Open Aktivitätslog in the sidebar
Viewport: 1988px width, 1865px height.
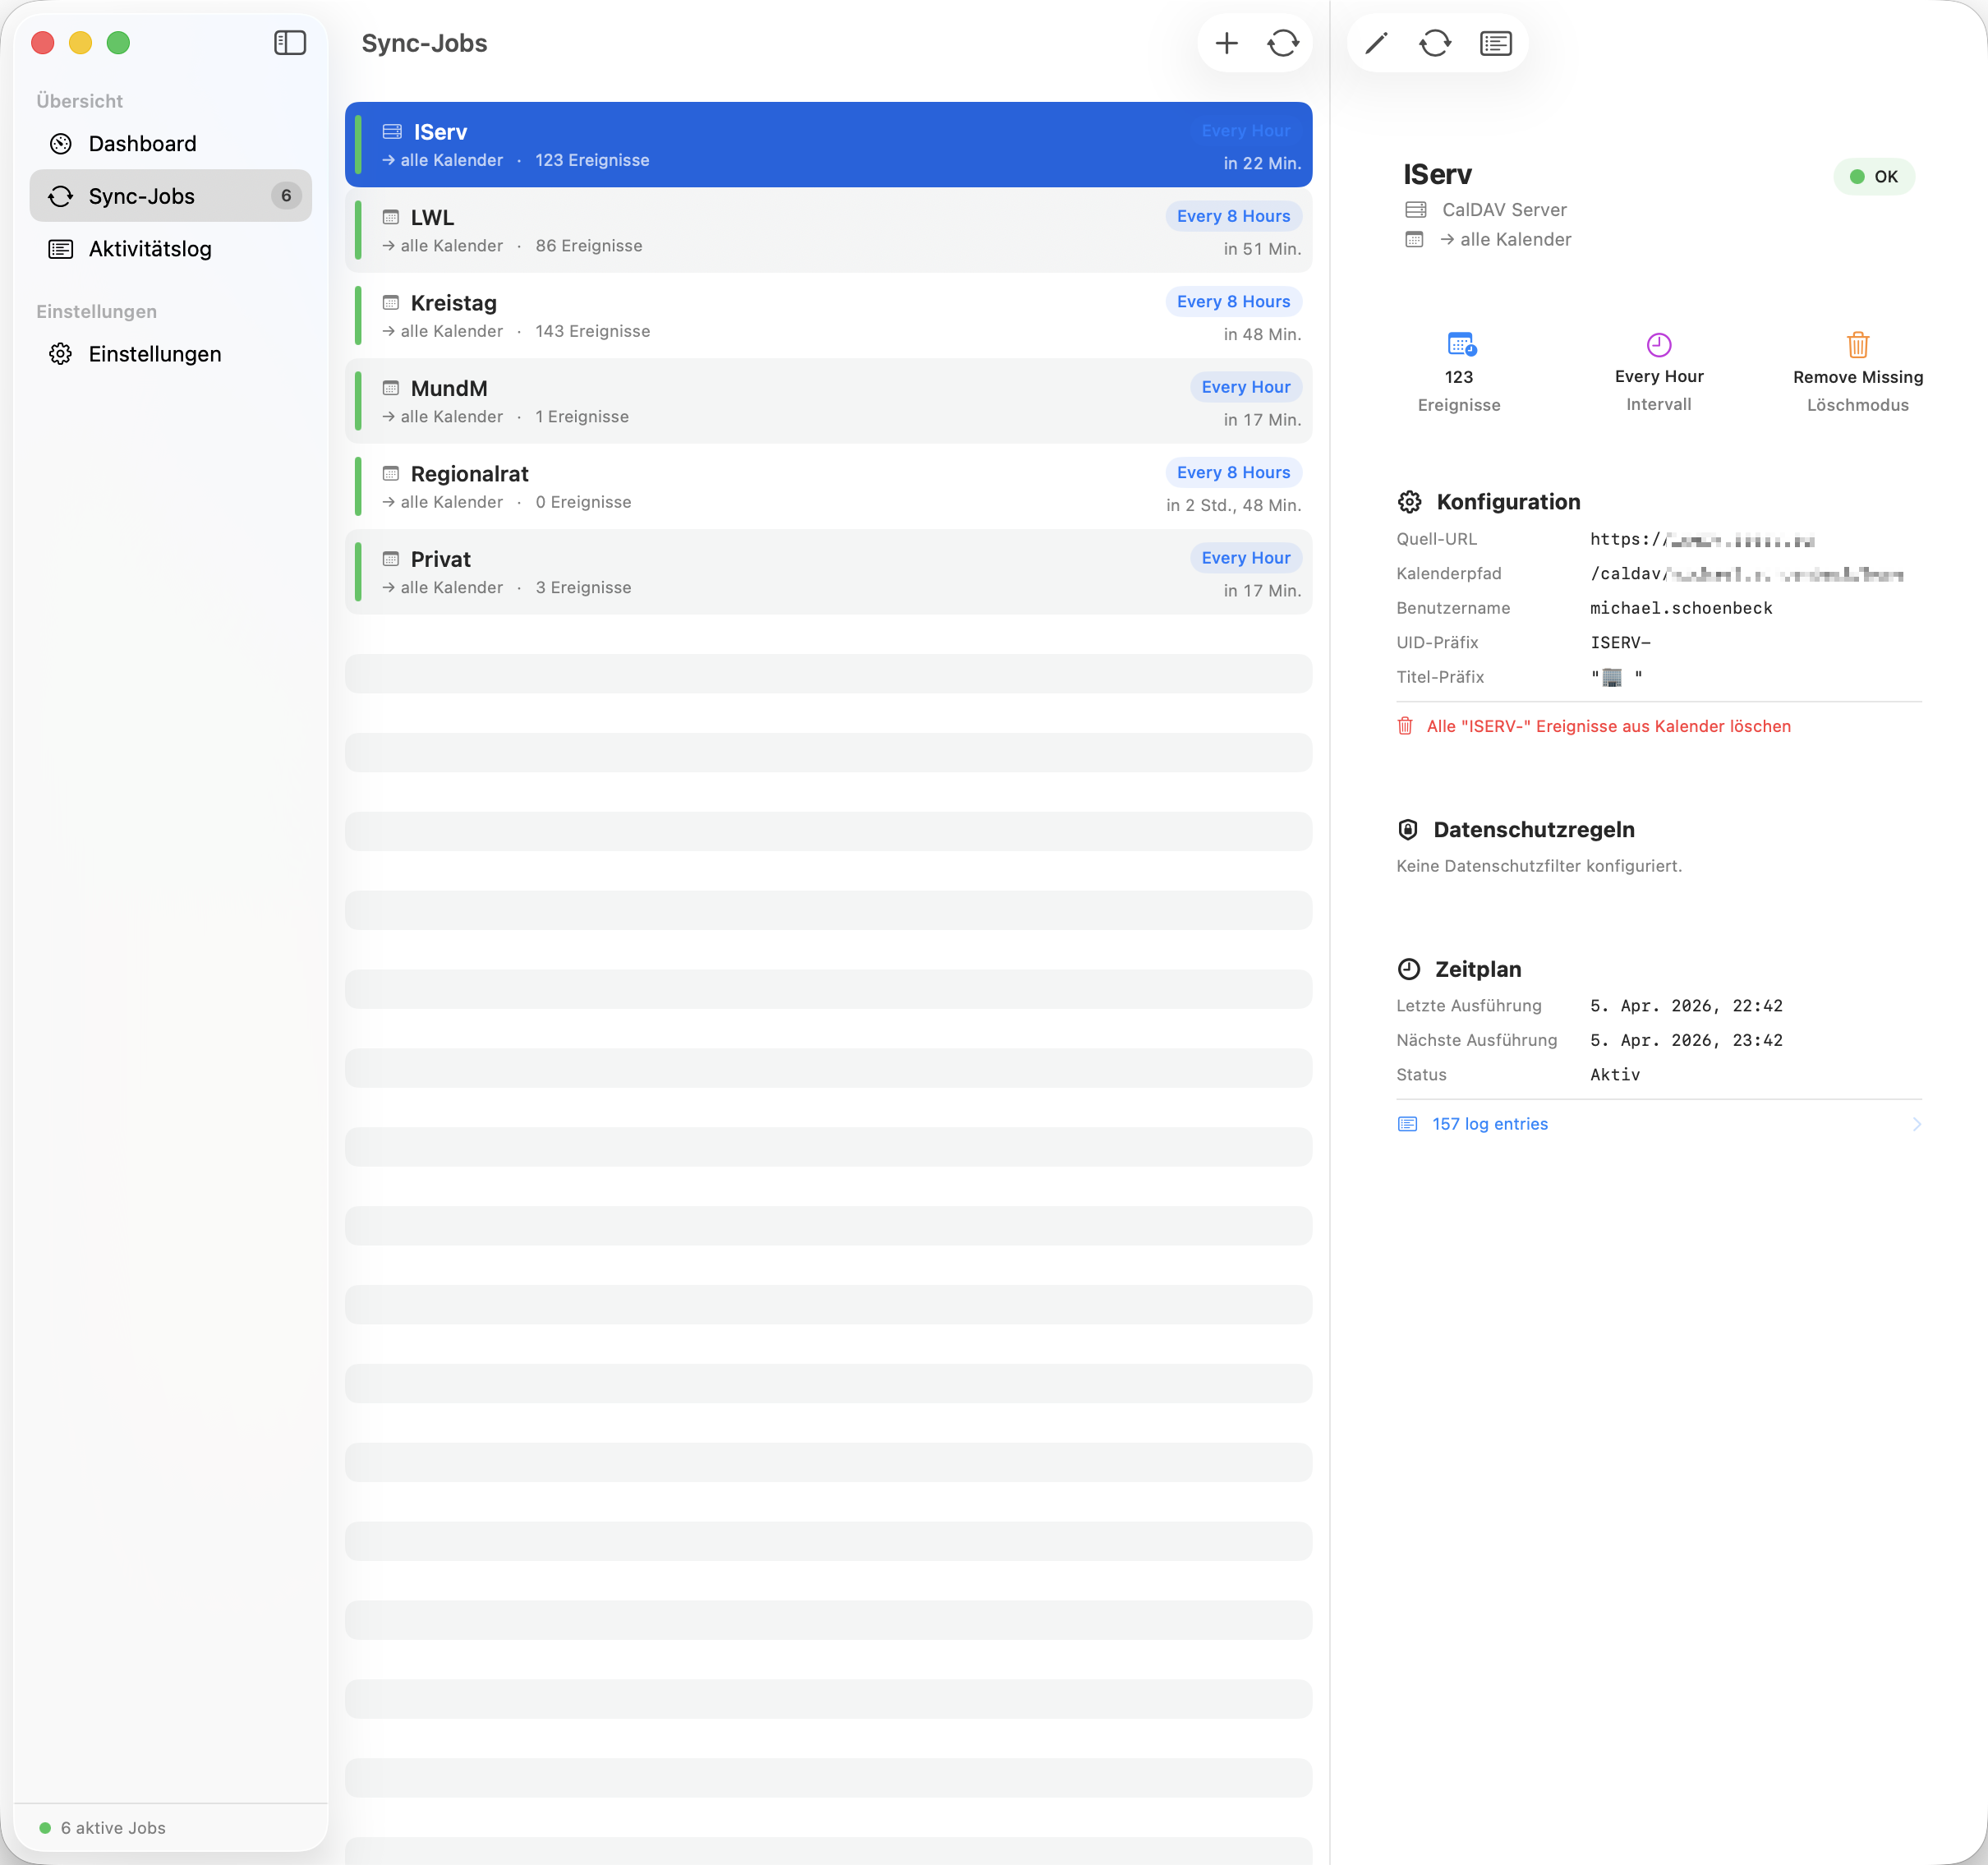pyautogui.click(x=150, y=249)
